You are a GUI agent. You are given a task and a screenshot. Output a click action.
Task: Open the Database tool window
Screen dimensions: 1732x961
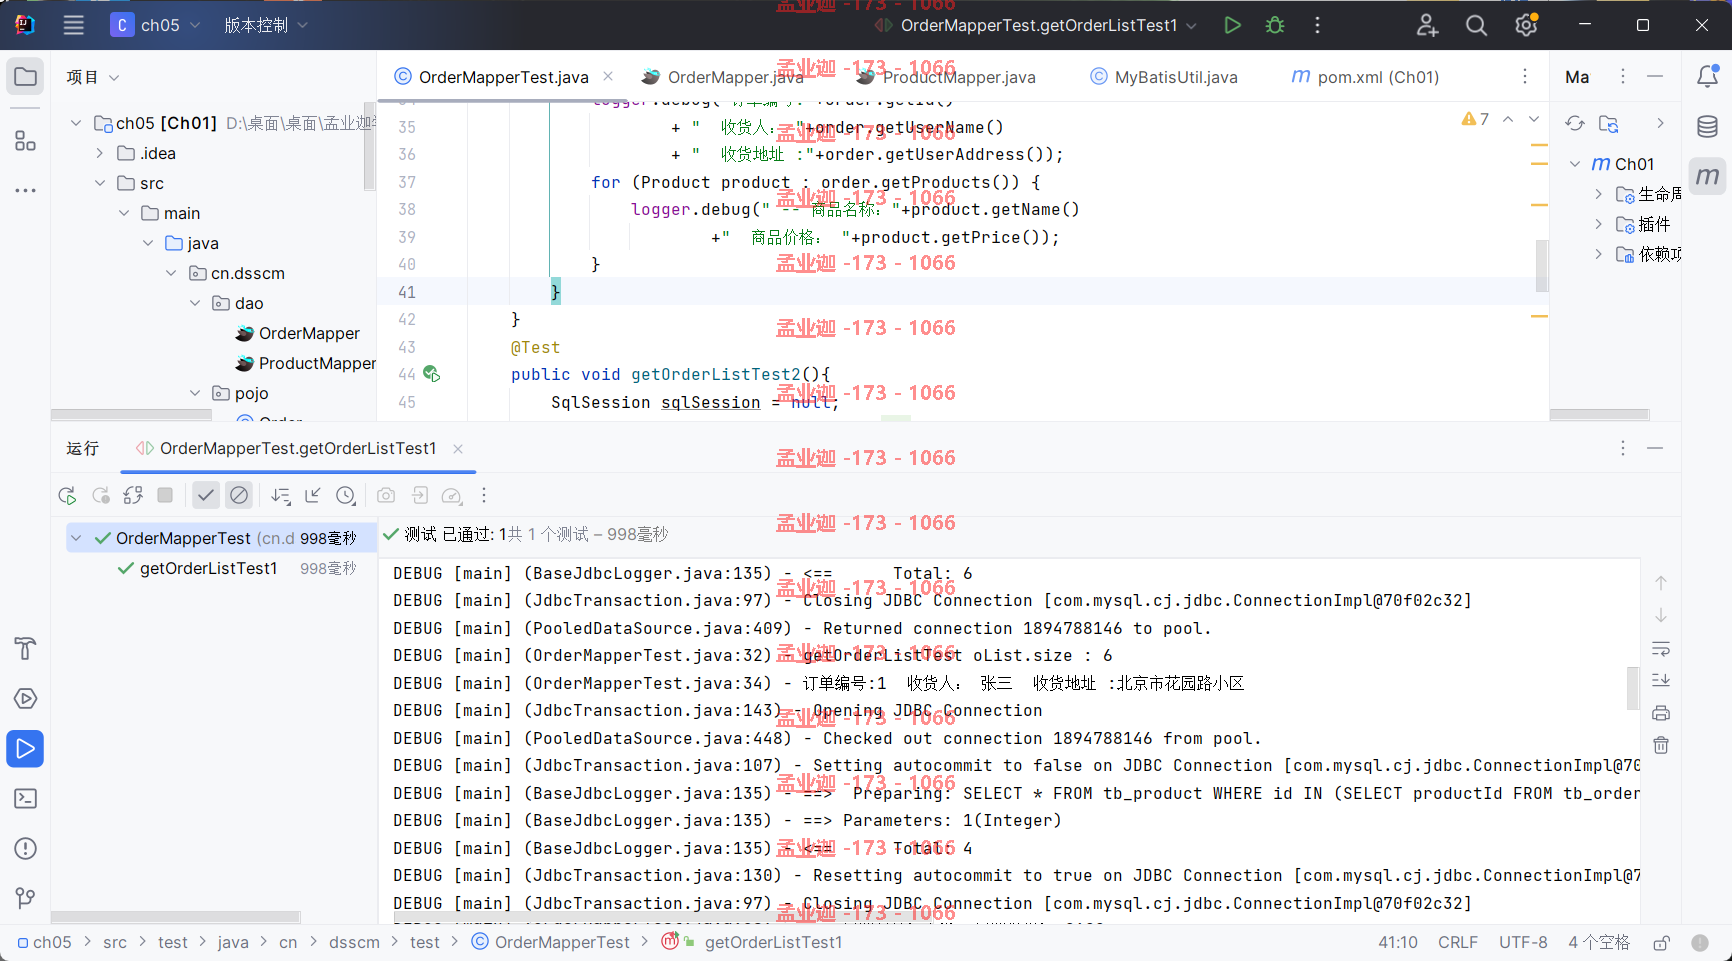[1708, 126]
